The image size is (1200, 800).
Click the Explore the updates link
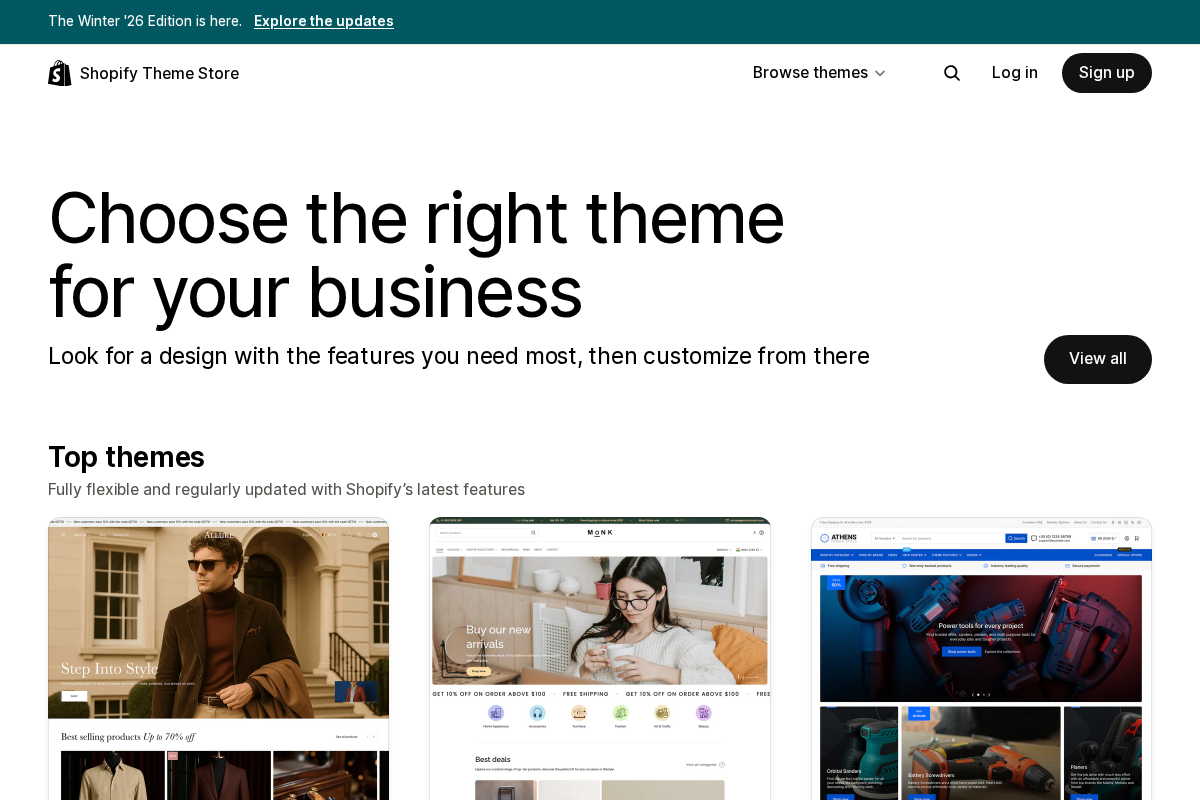point(324,21)
